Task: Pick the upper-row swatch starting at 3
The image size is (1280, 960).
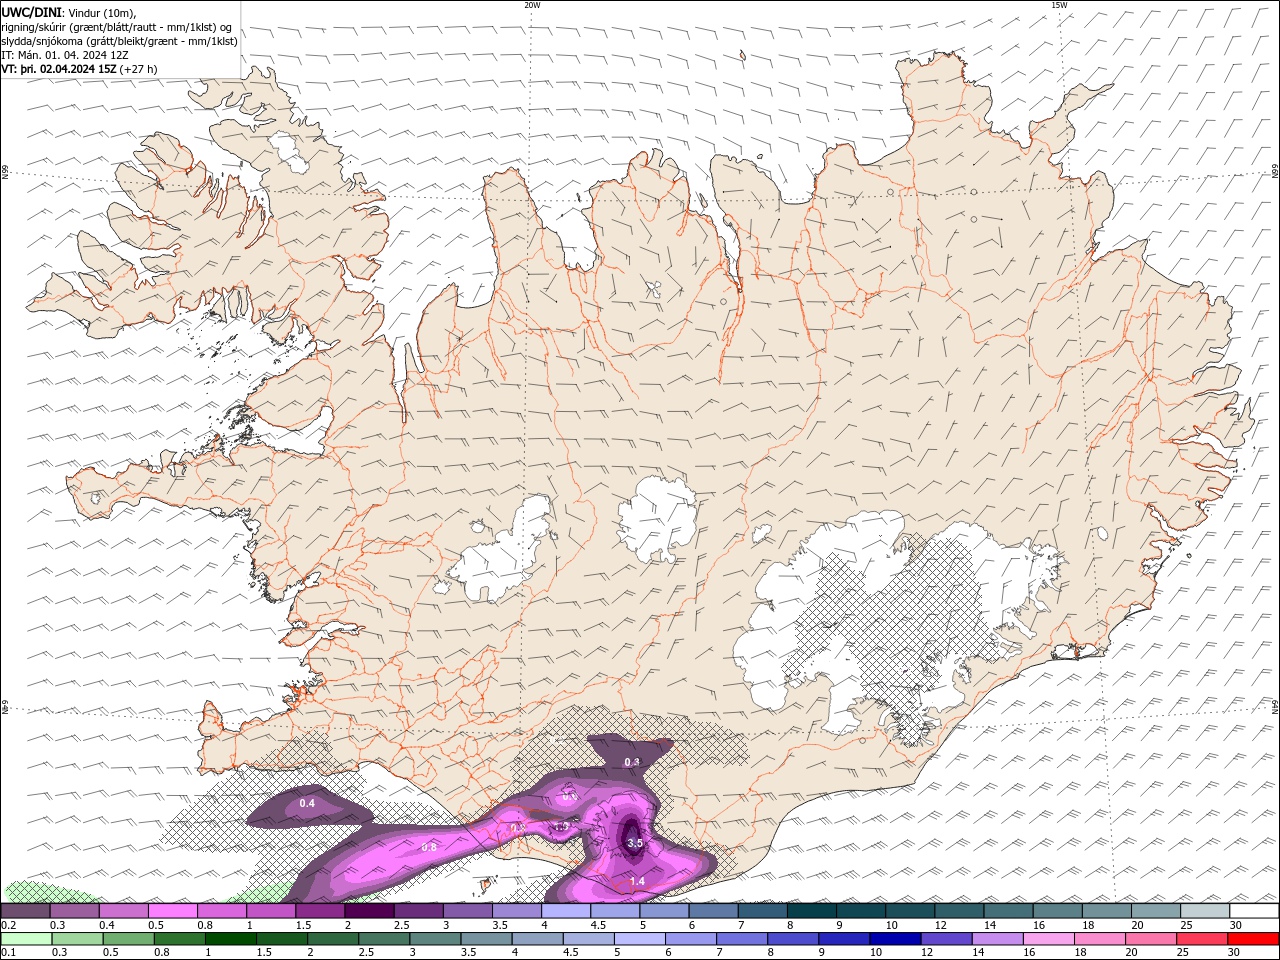Action: tap(467, 911)
